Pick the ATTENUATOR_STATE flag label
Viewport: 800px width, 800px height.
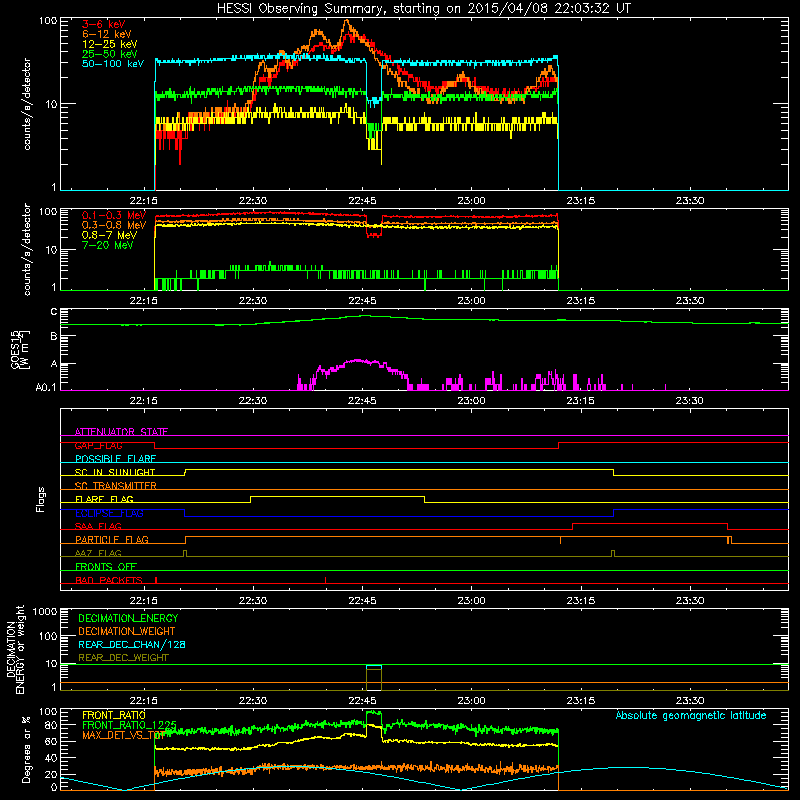[x=121, y=432]
